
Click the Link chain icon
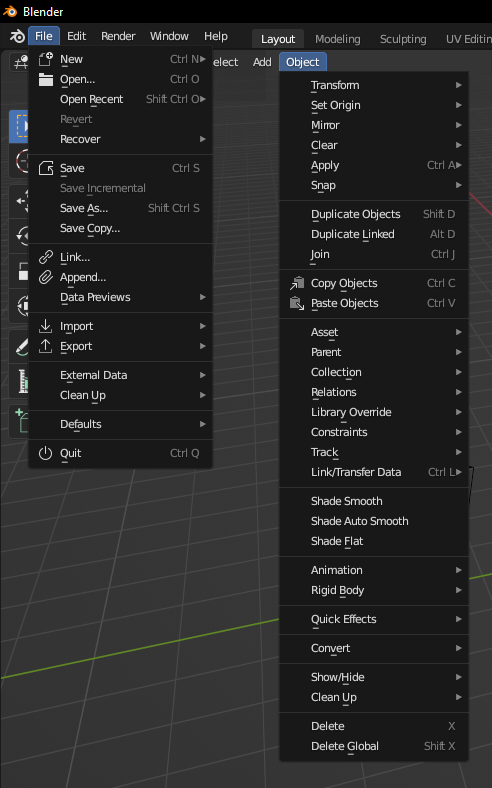46,257
